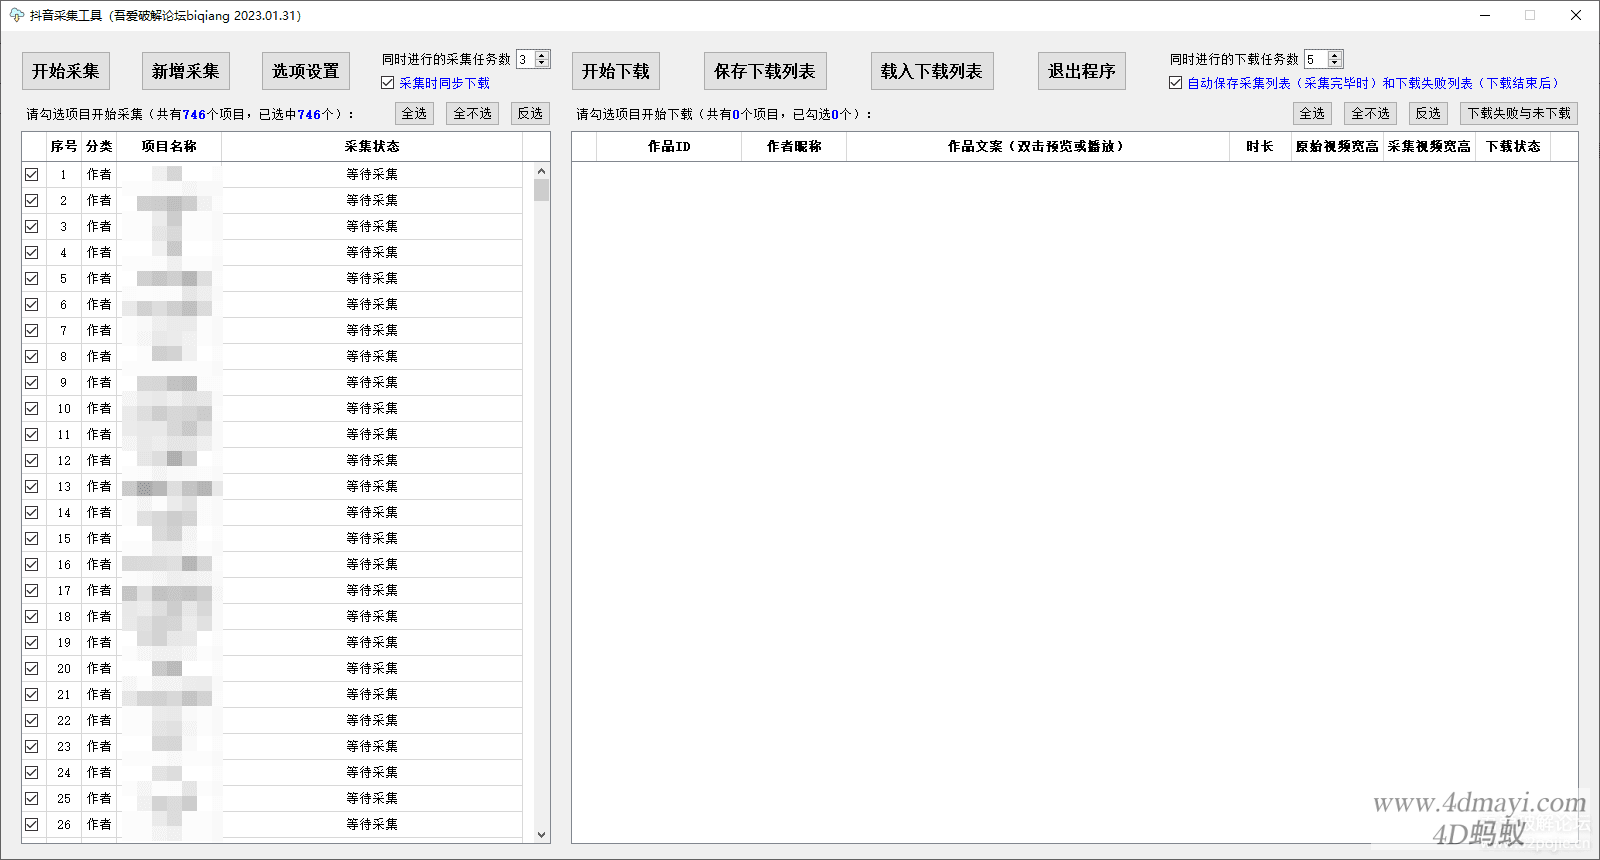Click the app icon in the title bar
This screenshot has width=1600, height=860.
click(16, 15)
